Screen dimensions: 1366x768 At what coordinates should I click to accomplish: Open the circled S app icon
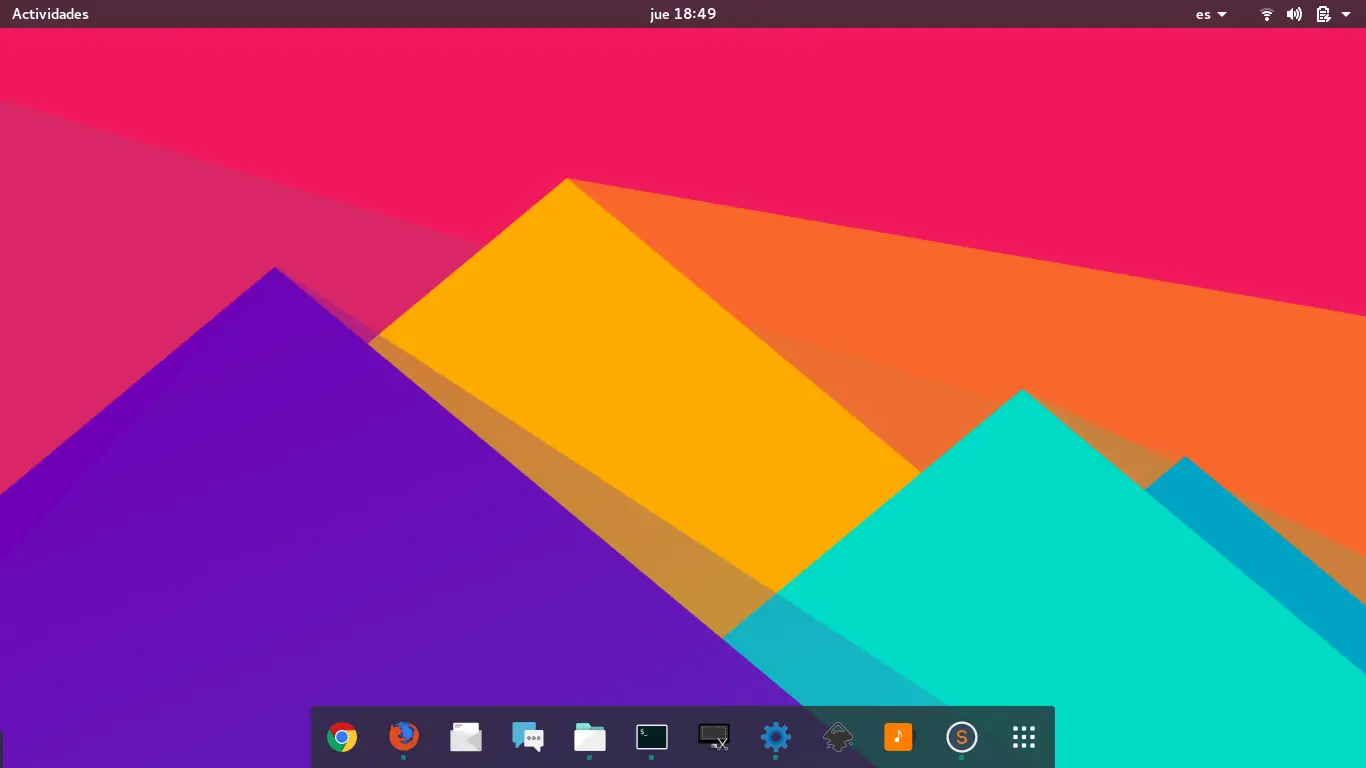point(961,738)
